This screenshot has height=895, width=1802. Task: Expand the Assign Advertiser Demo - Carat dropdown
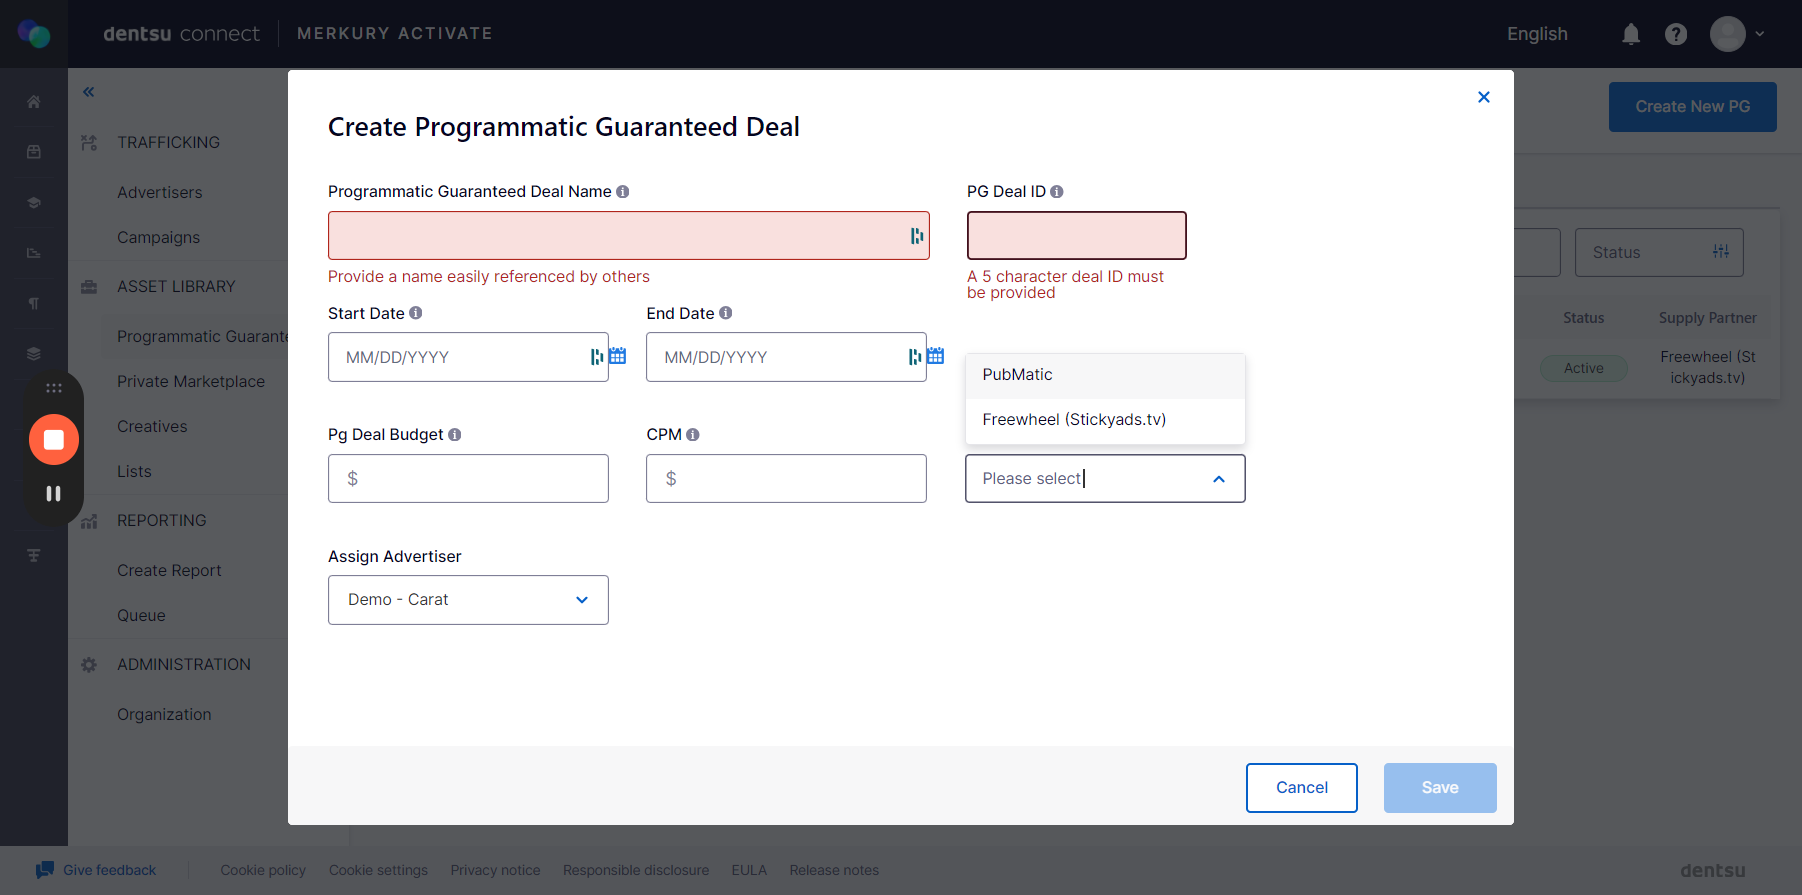pyautogui.click(x=468, y=600)
